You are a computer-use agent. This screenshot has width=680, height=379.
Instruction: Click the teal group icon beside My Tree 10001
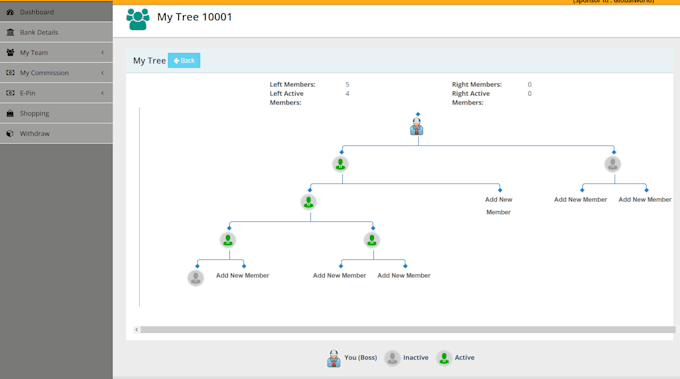[x=138, y=19]
